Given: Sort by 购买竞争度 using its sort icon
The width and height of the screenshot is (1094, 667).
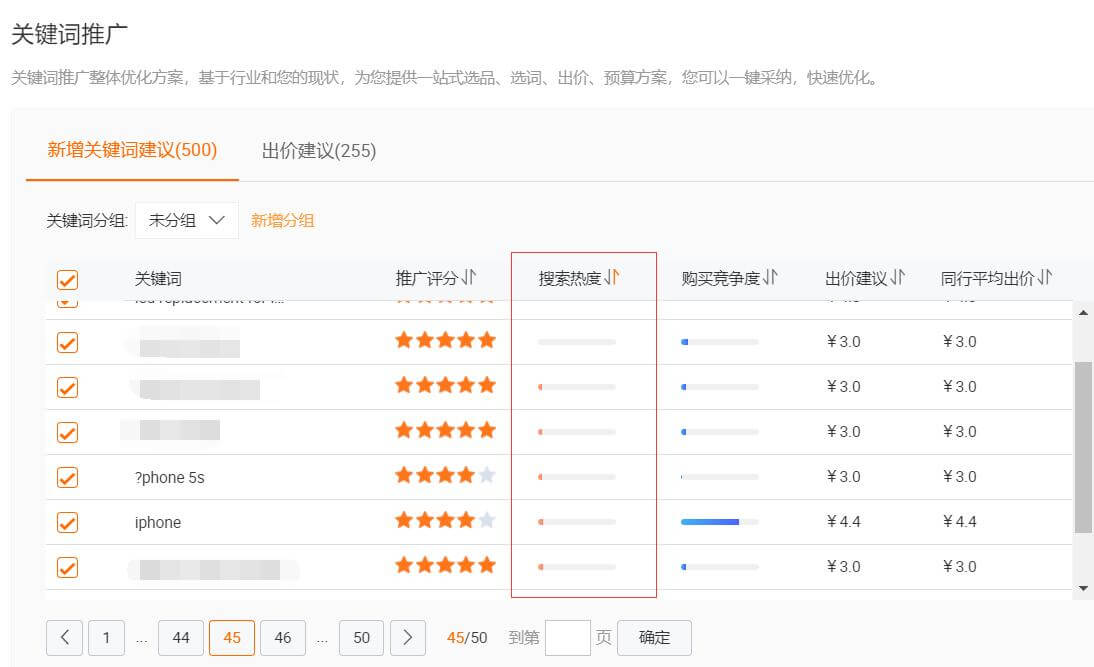Looking at the screenshot, I should tap(770, 278).
